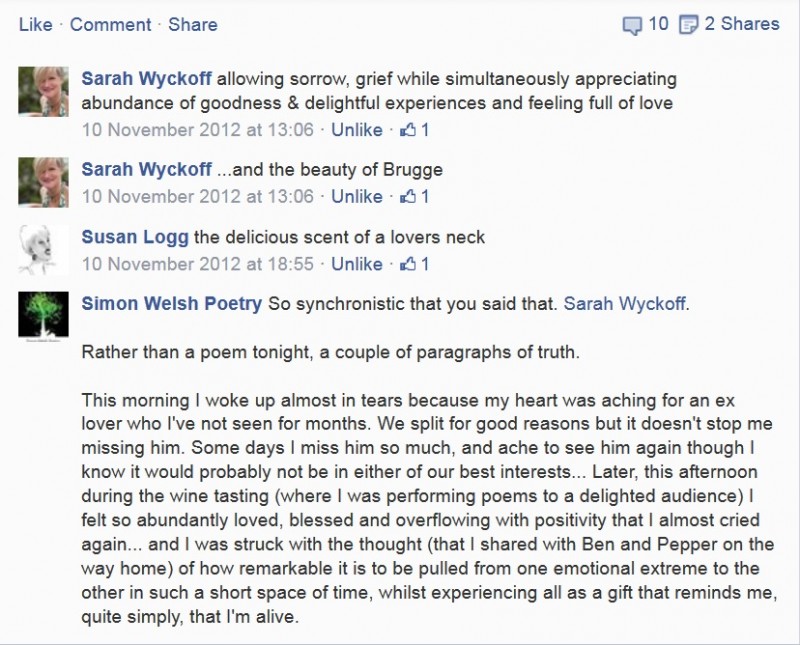Screen dimensions: 800x645
Task: Click the comments speech bubble icon
Action: coord(632,25)
